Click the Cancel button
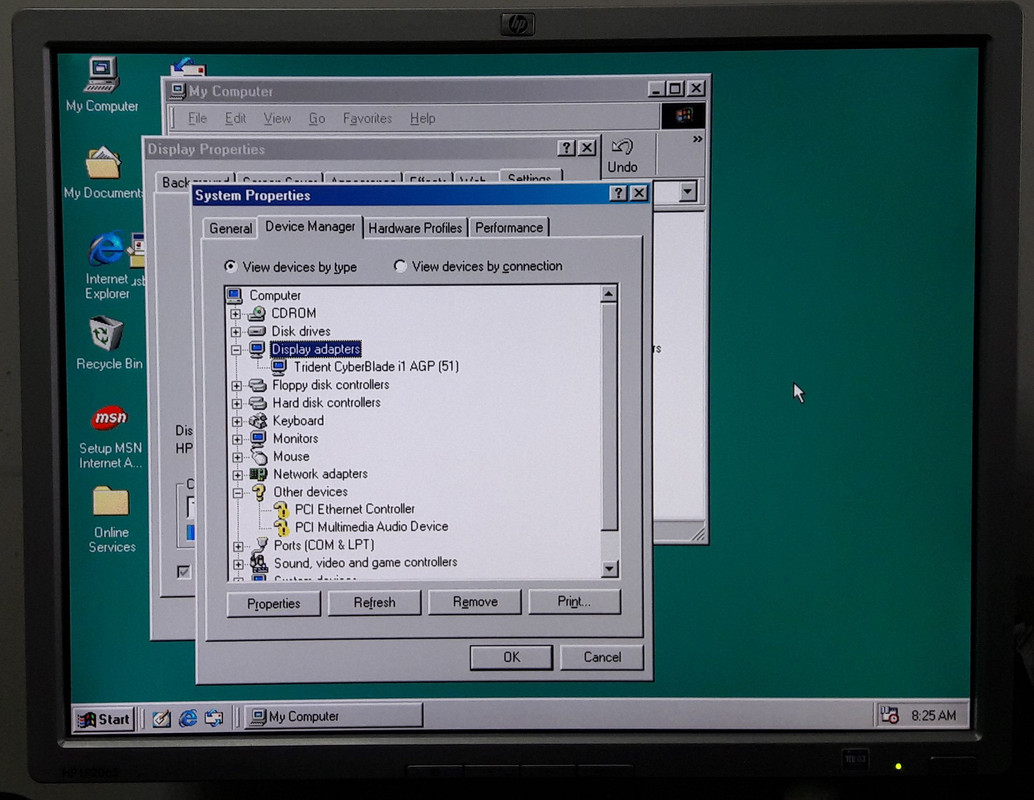This screenshot has height=800, width=1034. [x=601, y=657]
